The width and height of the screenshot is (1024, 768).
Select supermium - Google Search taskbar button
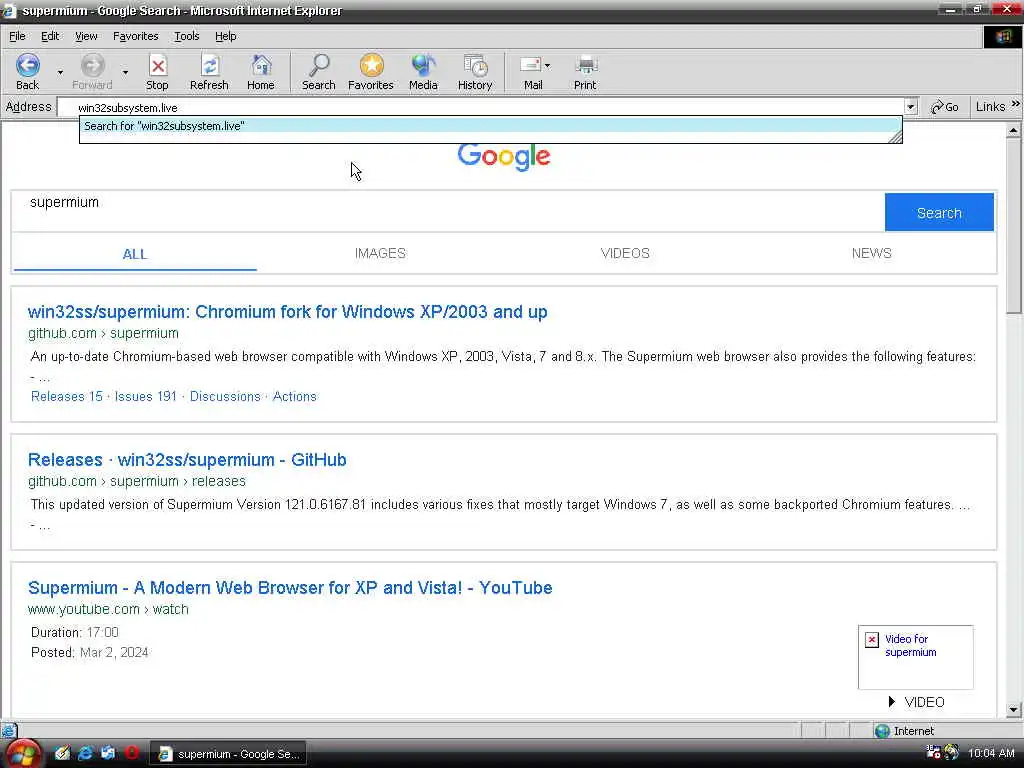228,754
